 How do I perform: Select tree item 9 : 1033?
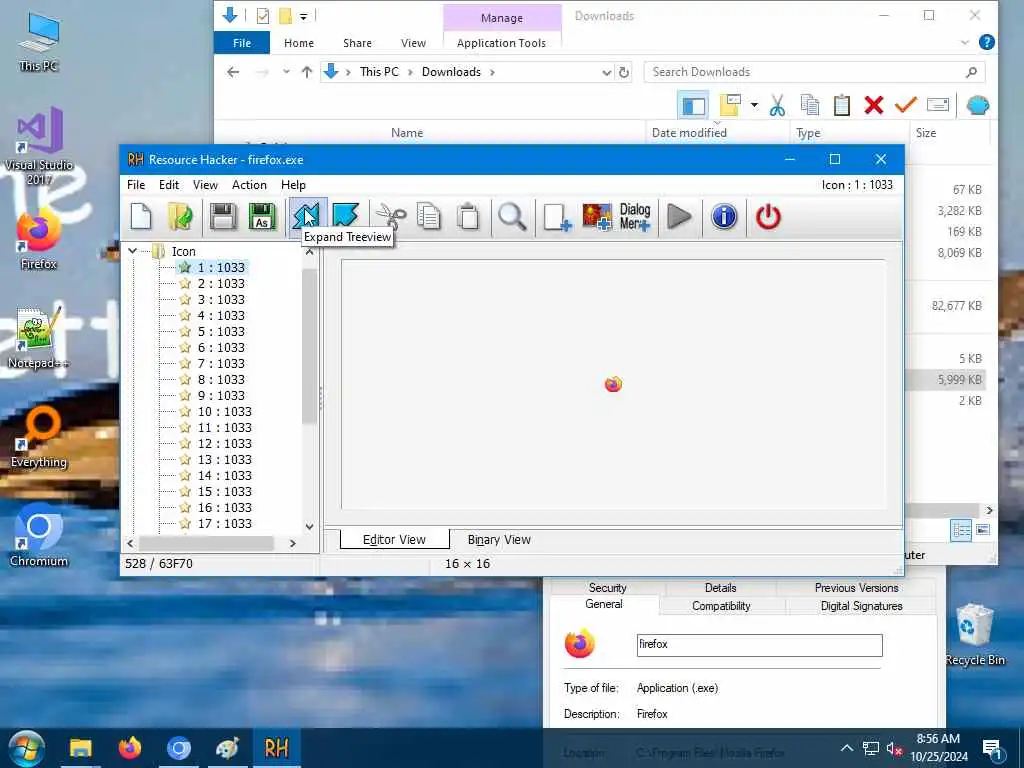click(x=221, y=395)
